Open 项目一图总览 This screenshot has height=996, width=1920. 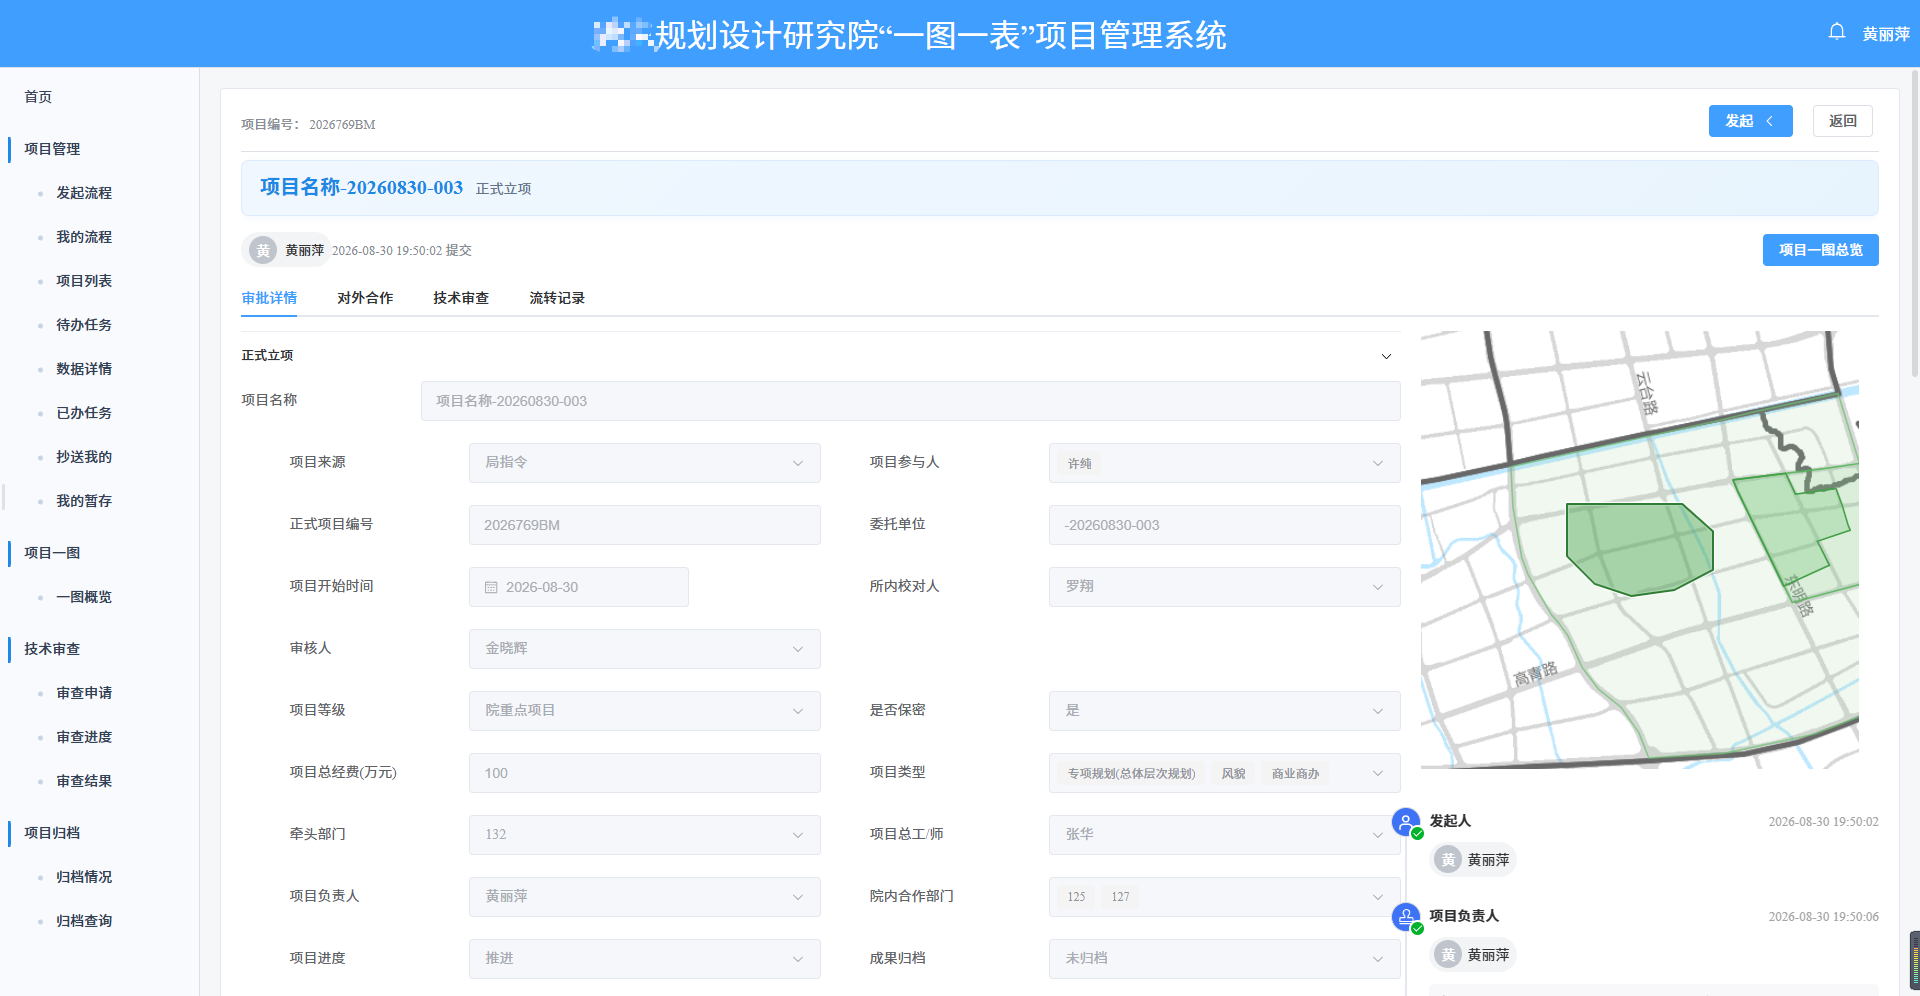coord(1821,250)
